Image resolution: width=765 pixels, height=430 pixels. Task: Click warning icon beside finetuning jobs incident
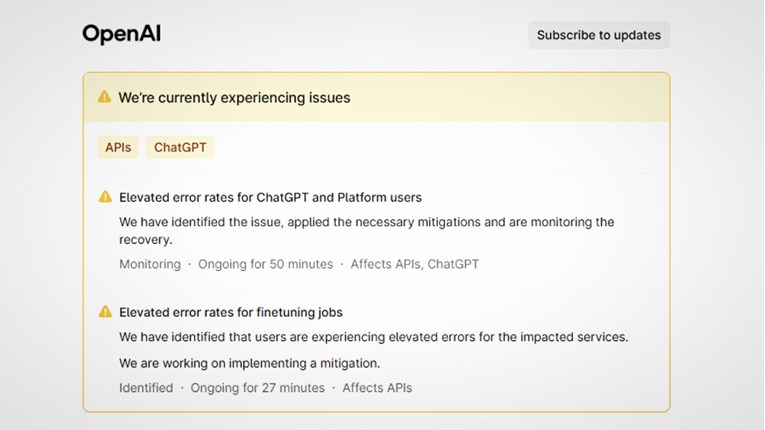(105, 312)
